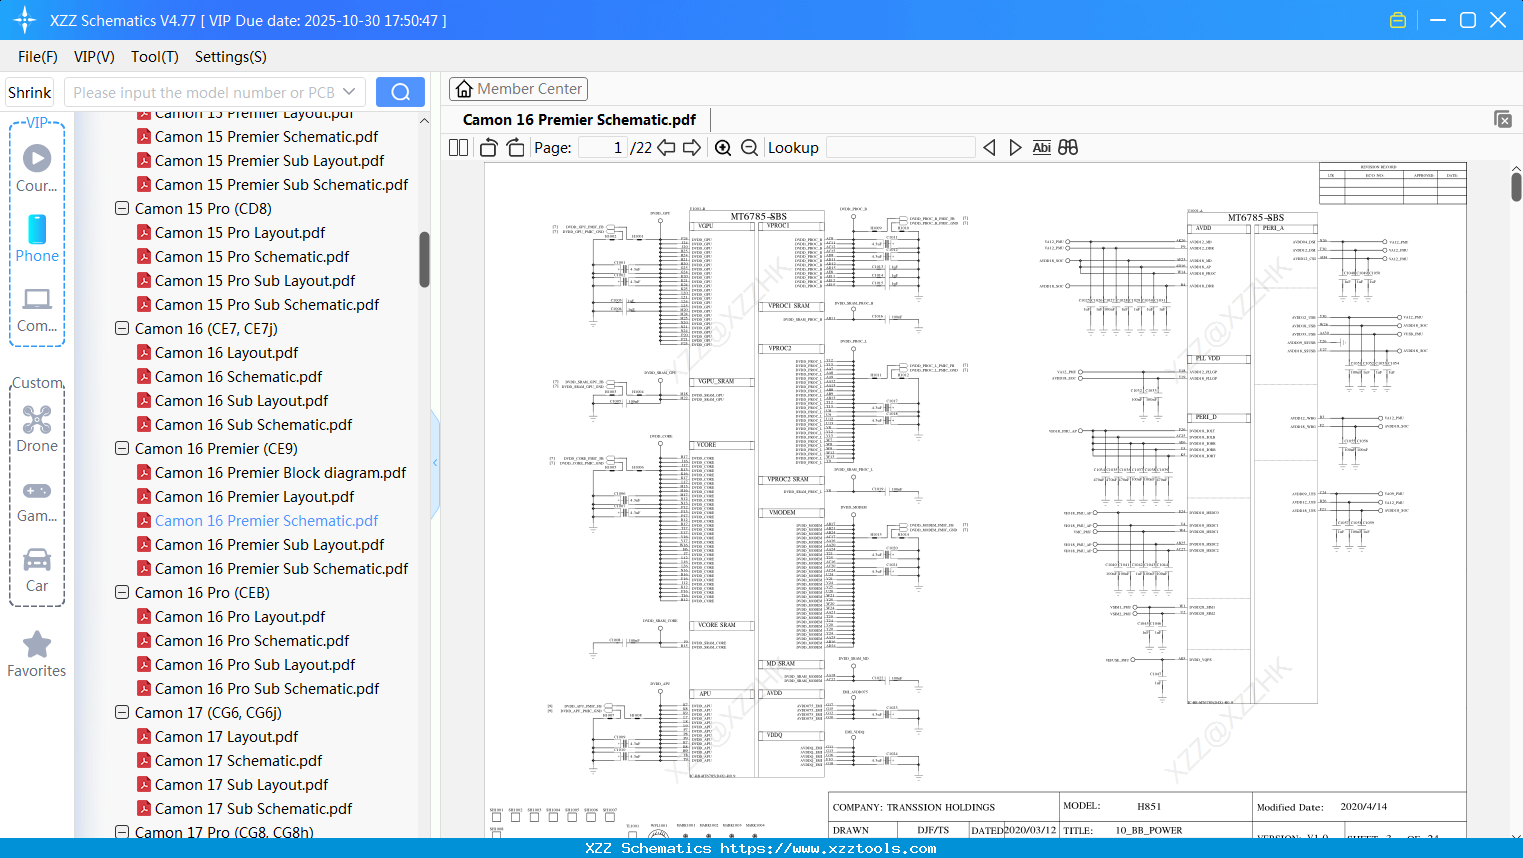Open Camon 16 Sub Layout.pdf
The width and height of the screenshot is (1523, 858).
241,400
